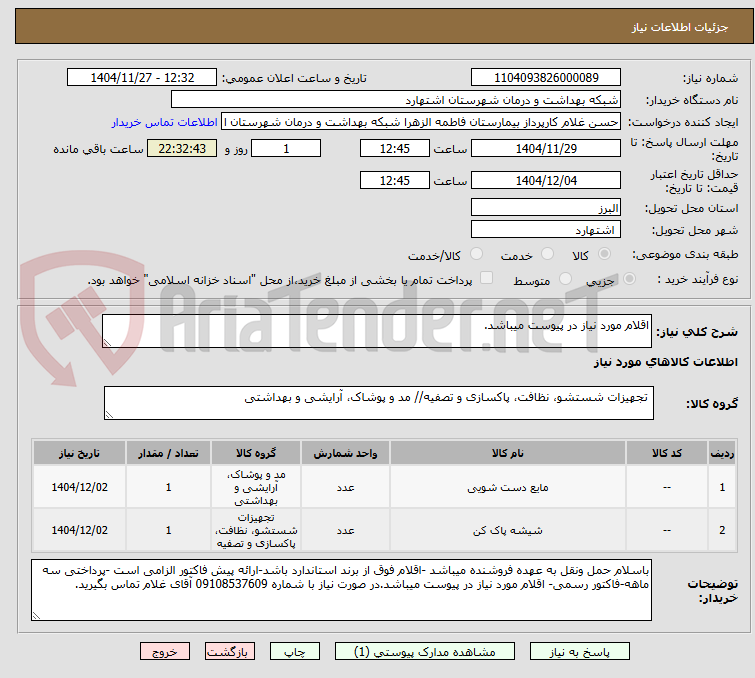Viewport: 755px width, 678px height.
Task: Click the goods group cell مد و پوشاک
Action: coord(256,487)
